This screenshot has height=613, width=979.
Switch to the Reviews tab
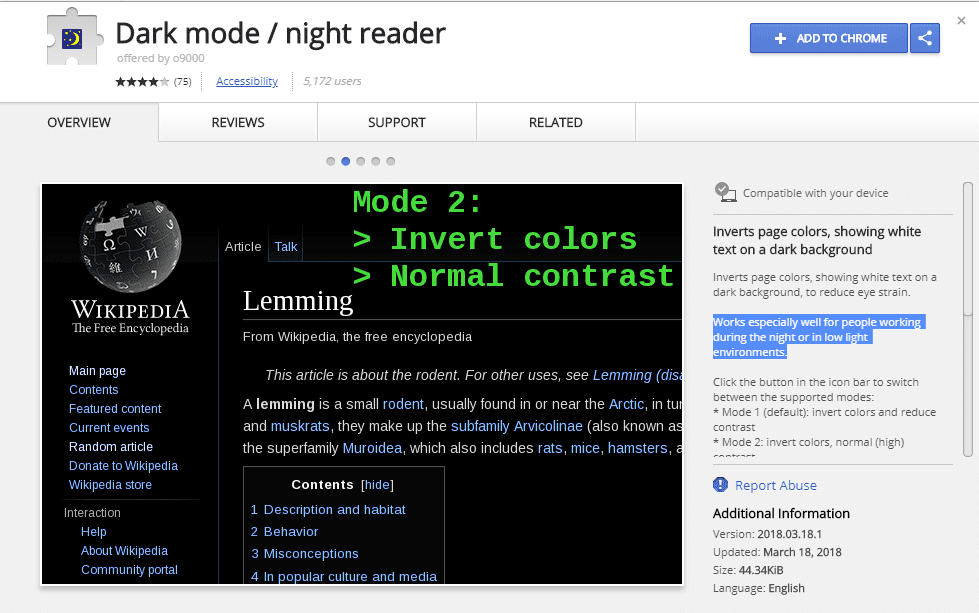pos(238,122)
